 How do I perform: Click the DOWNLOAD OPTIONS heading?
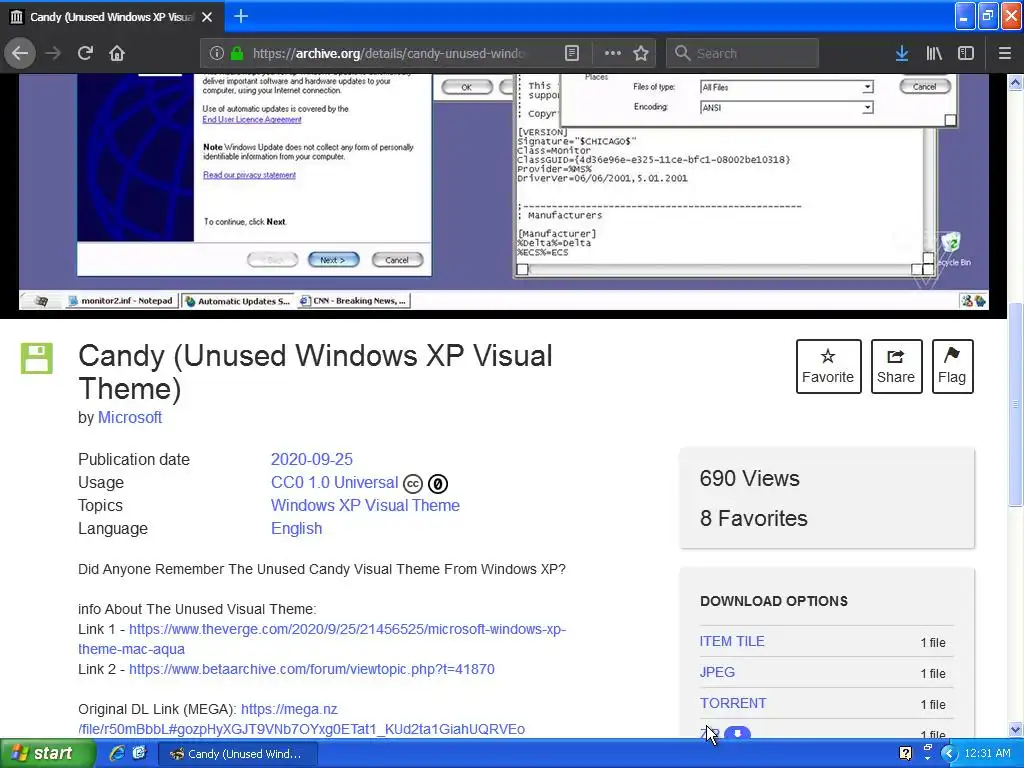tap(774, 601)
